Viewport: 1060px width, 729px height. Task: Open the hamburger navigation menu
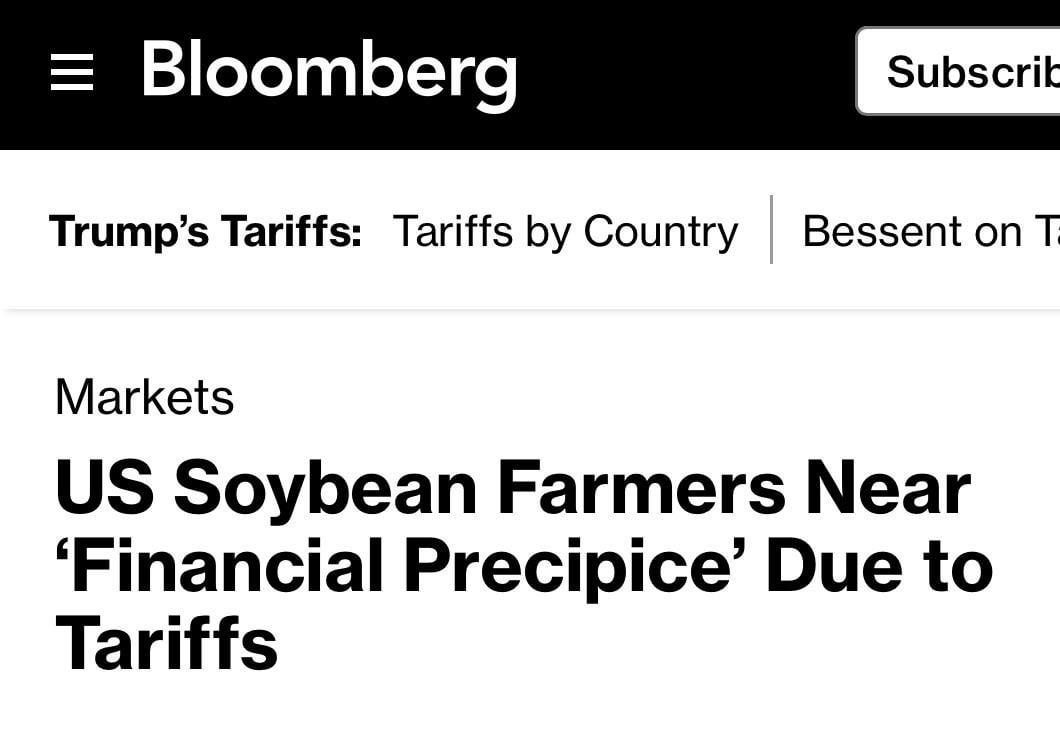(72, 72)
